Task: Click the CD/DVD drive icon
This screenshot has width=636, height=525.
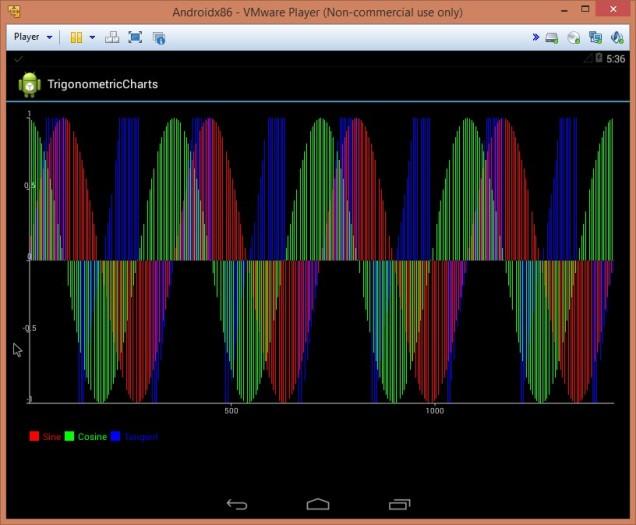Action: click(574, 37)
